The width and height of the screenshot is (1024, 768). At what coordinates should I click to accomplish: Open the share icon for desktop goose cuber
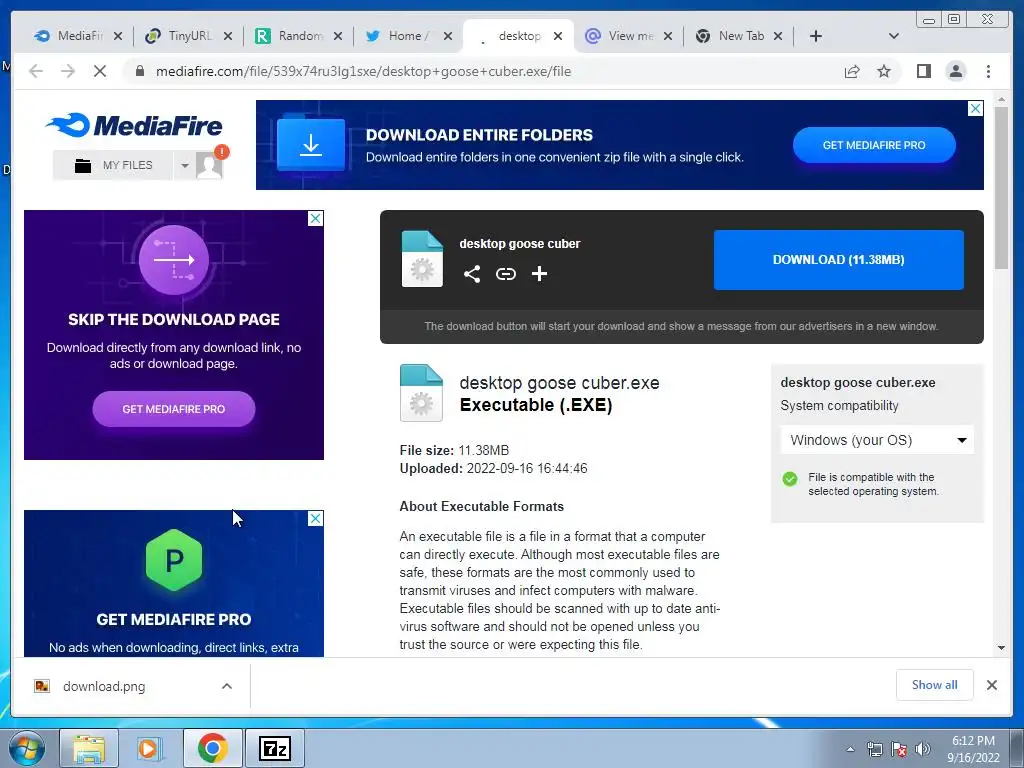(x=472, y=274)
